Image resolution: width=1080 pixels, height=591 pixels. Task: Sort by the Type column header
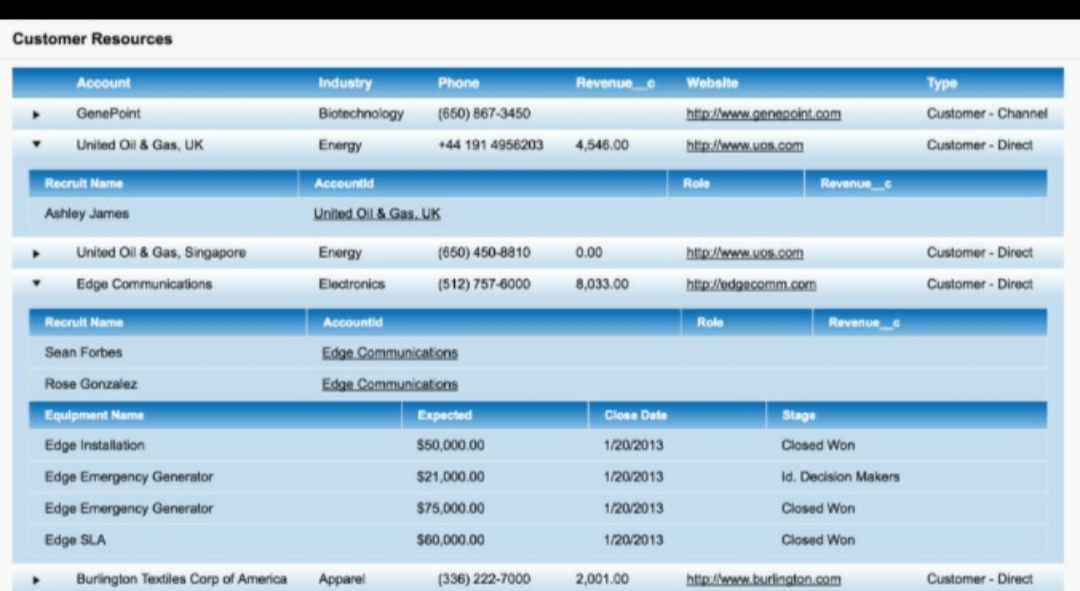pos(942,83)
